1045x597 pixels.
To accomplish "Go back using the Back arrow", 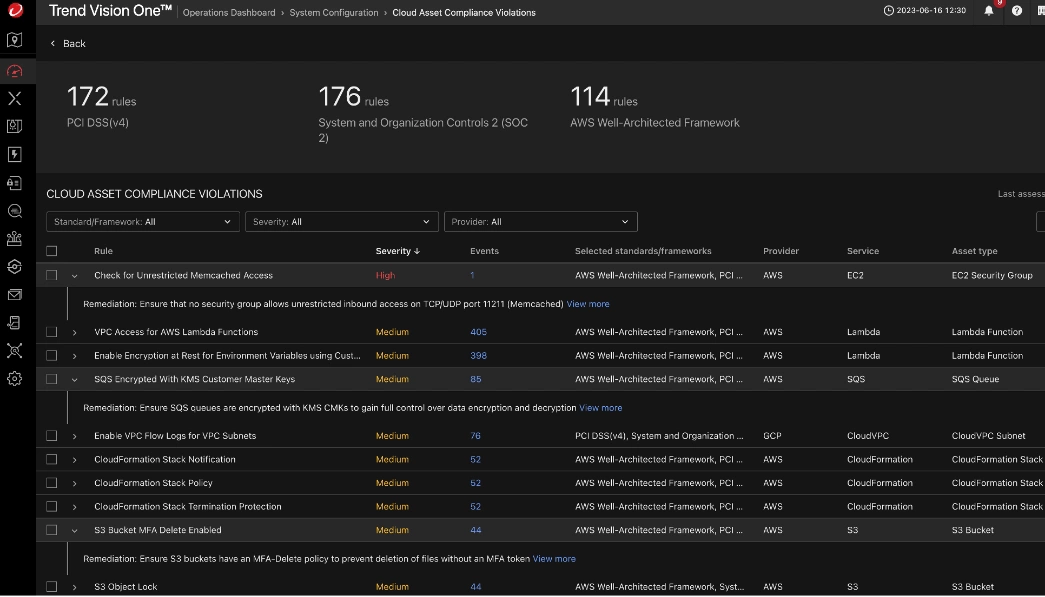I will pos(53,43).
